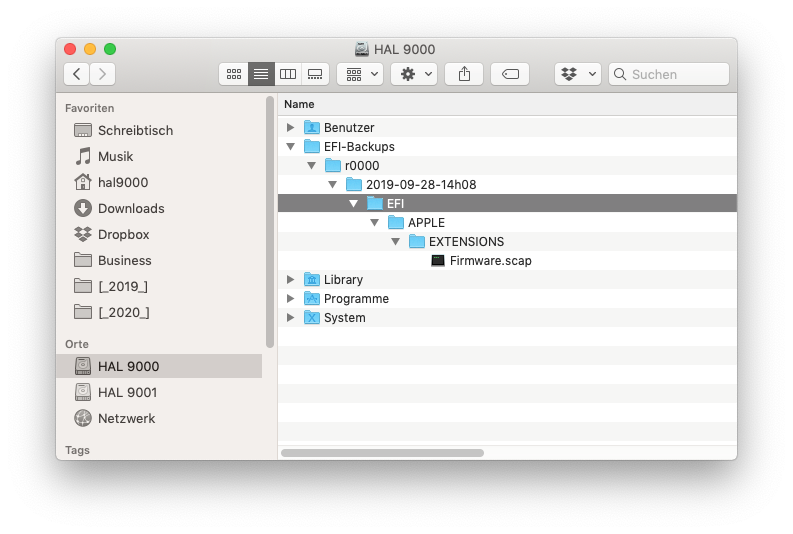Open Netzwerk in the sidebar
Screen dimensions: 793x534
click(x=160, y=419)
